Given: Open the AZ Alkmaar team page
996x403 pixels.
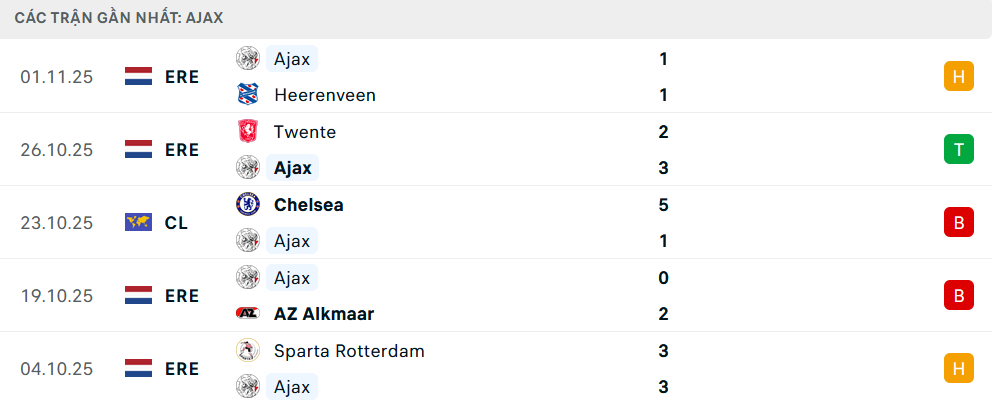Looking at the screenshot, I should point(323,314).
